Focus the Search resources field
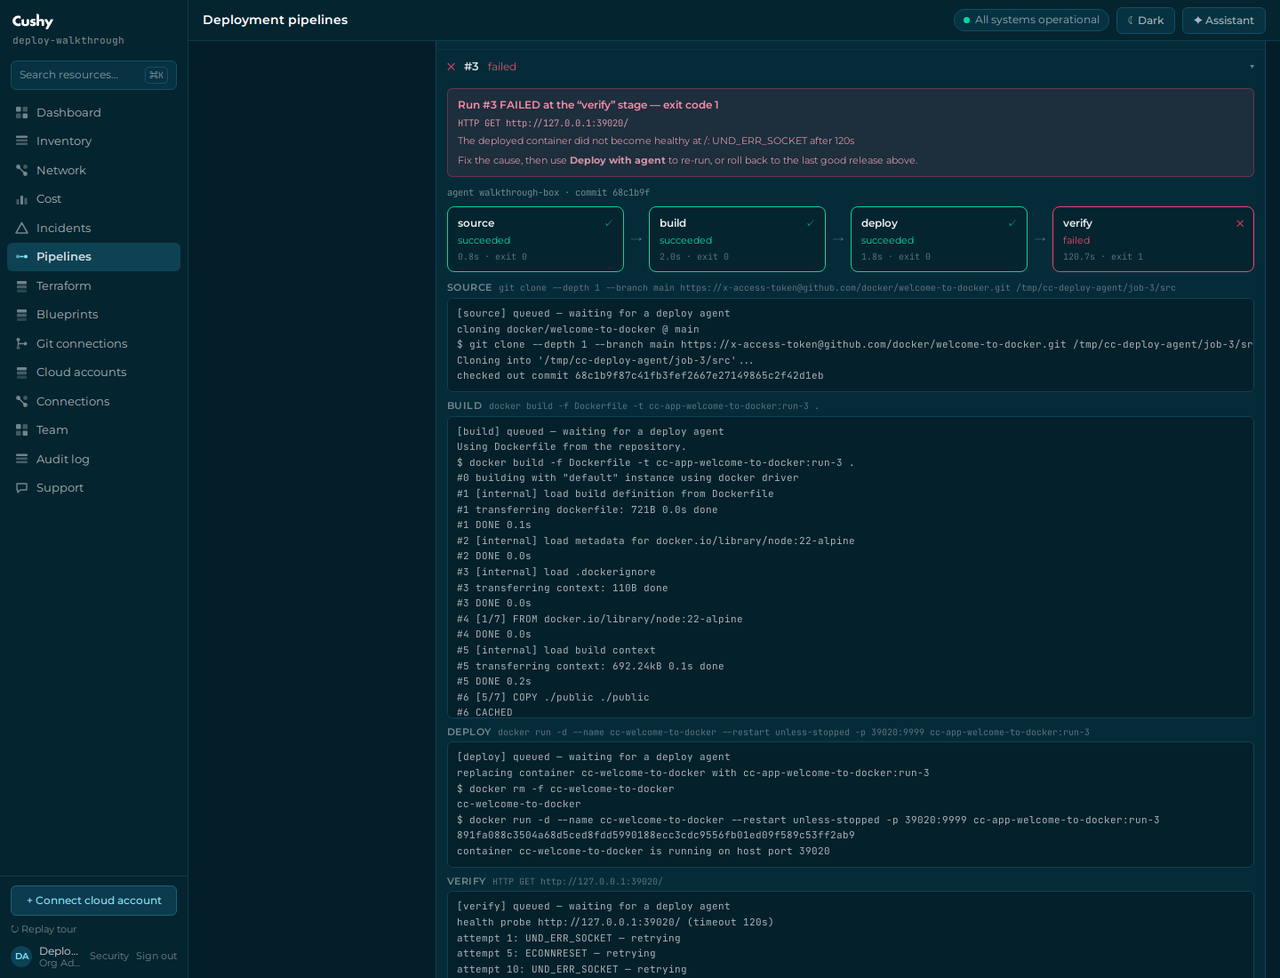Image resolution: width=1280 pixels, height=978 pixels. pyautogui.click(x=94, y=75)
